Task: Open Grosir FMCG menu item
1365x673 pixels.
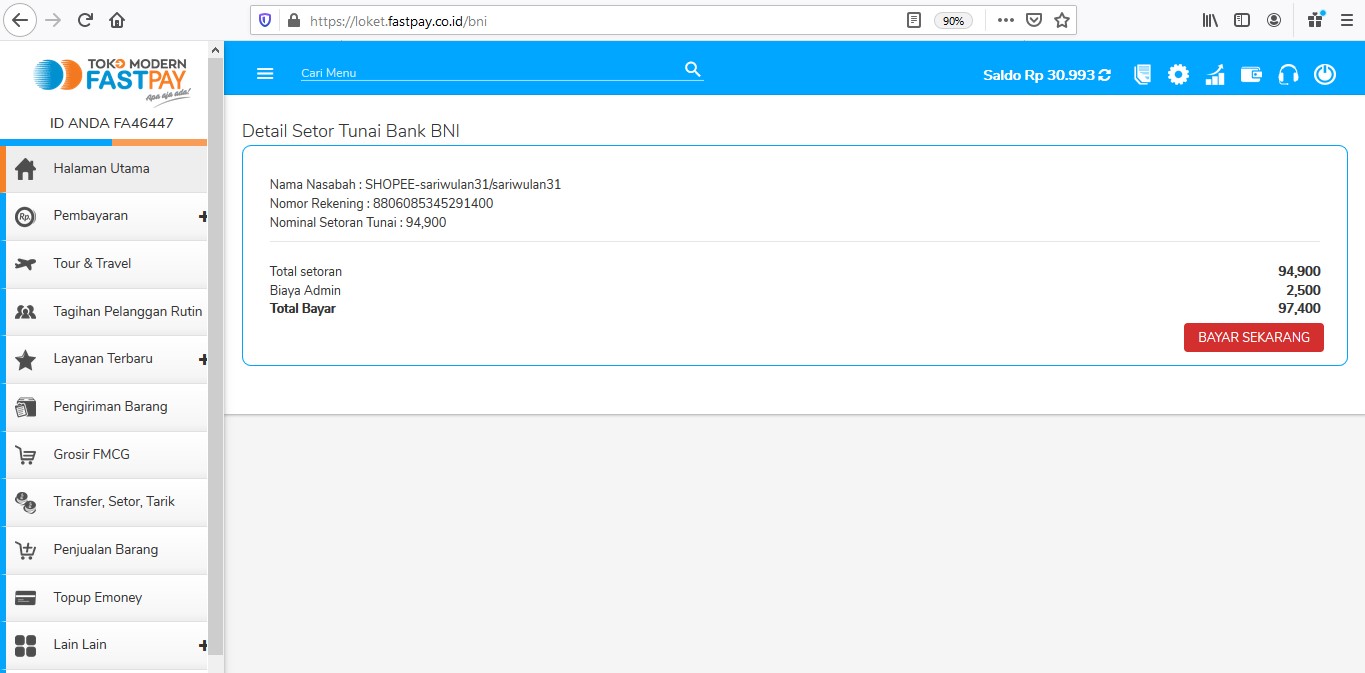Action: [104, 454]
